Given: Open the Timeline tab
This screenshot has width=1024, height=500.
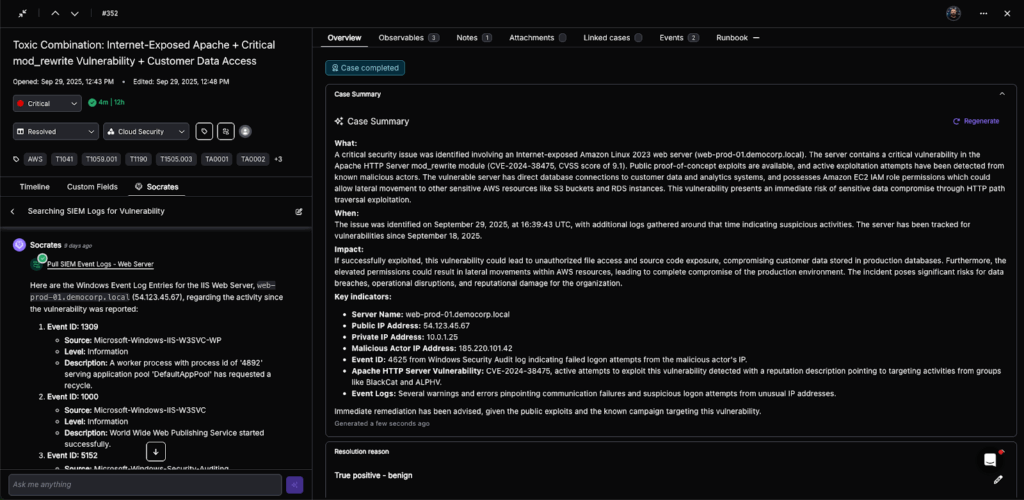Looking at the screenshot, I should (x=34, y=187).
